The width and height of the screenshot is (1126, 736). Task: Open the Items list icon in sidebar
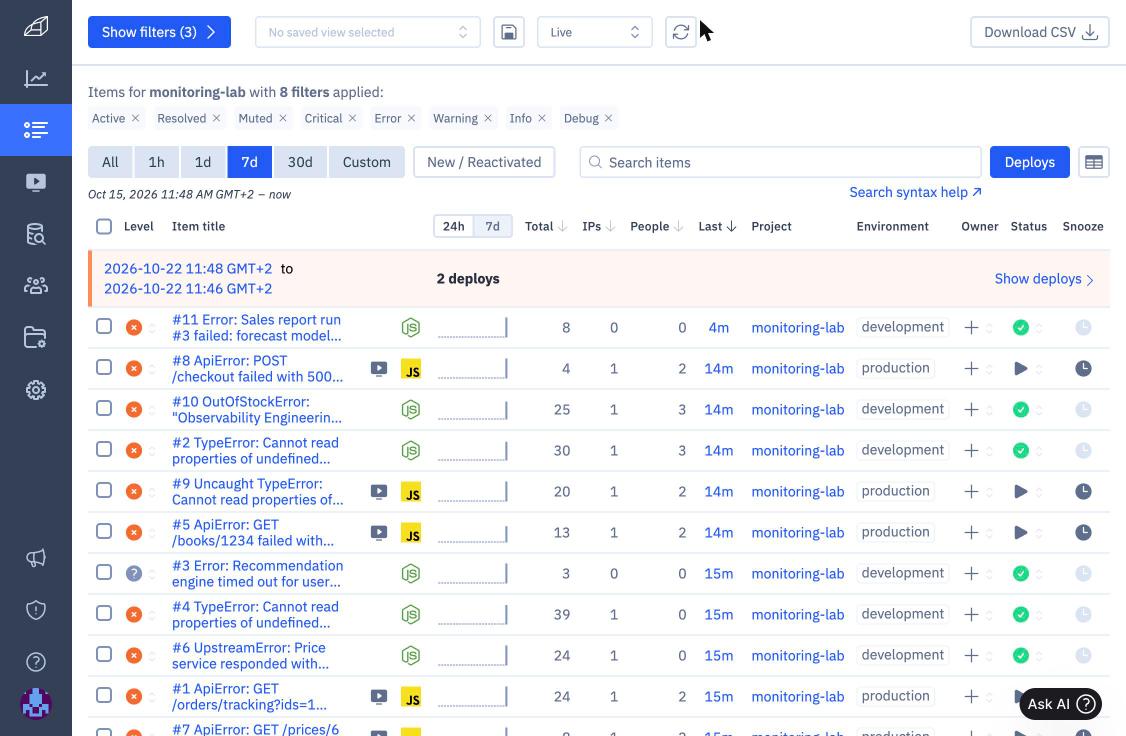36,130
